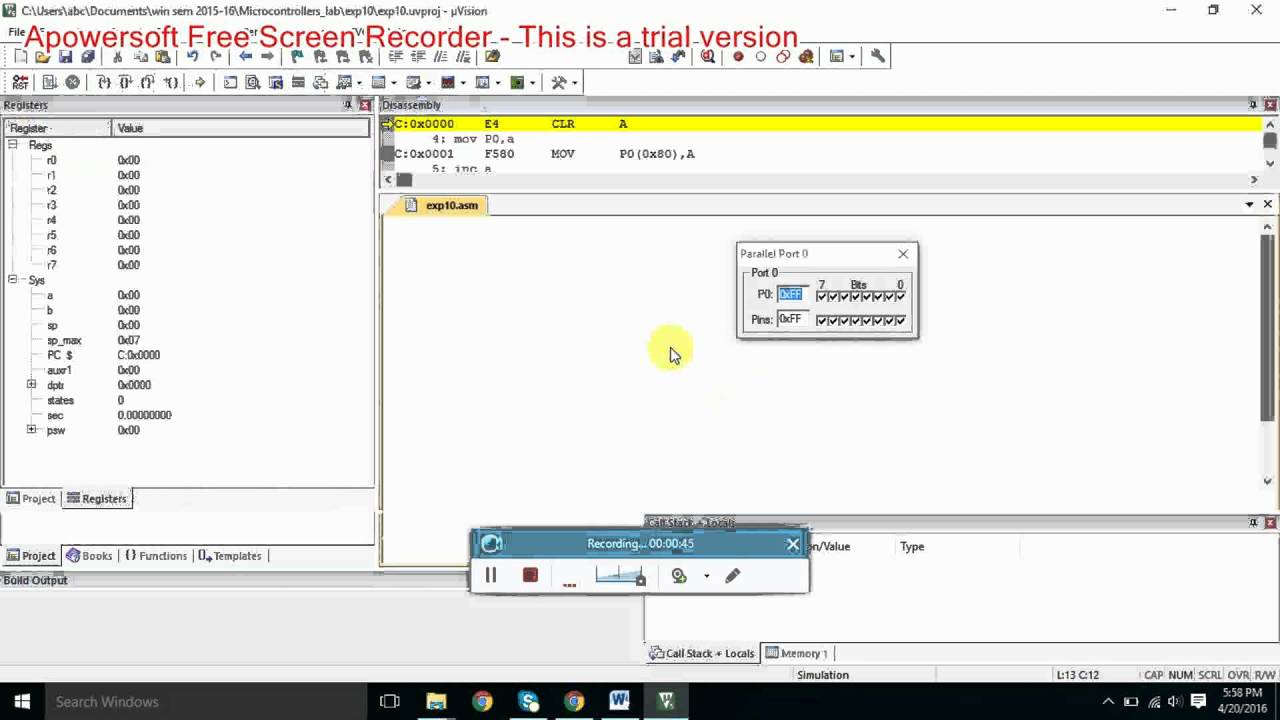Kill all breakpoints icon
The width and height of the screenshot is (1280, 720).
tap(806, 56)
